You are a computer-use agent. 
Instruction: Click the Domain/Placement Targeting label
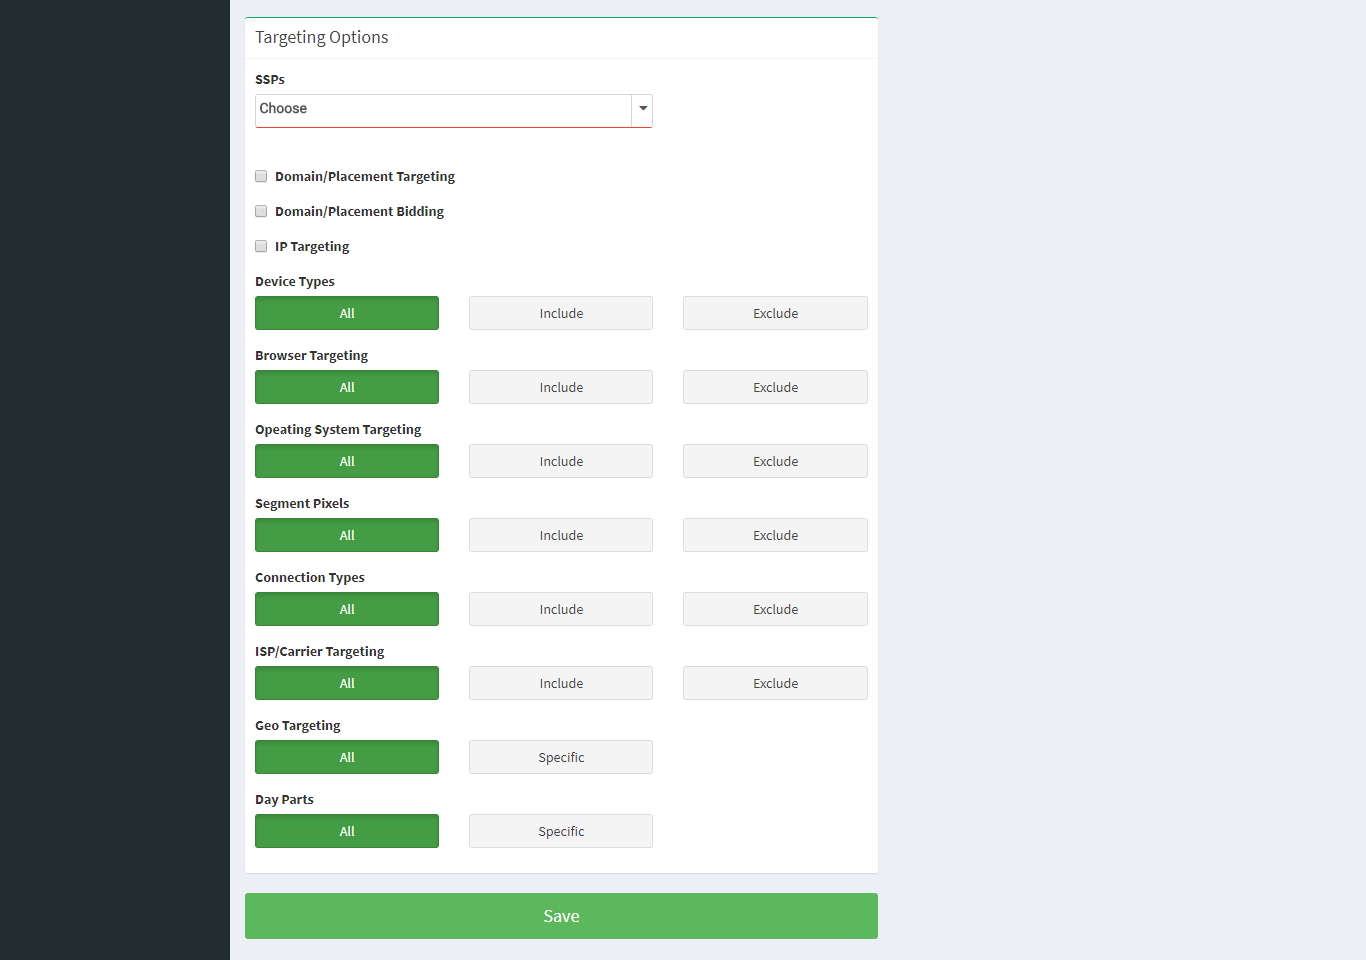pos(365,176)
